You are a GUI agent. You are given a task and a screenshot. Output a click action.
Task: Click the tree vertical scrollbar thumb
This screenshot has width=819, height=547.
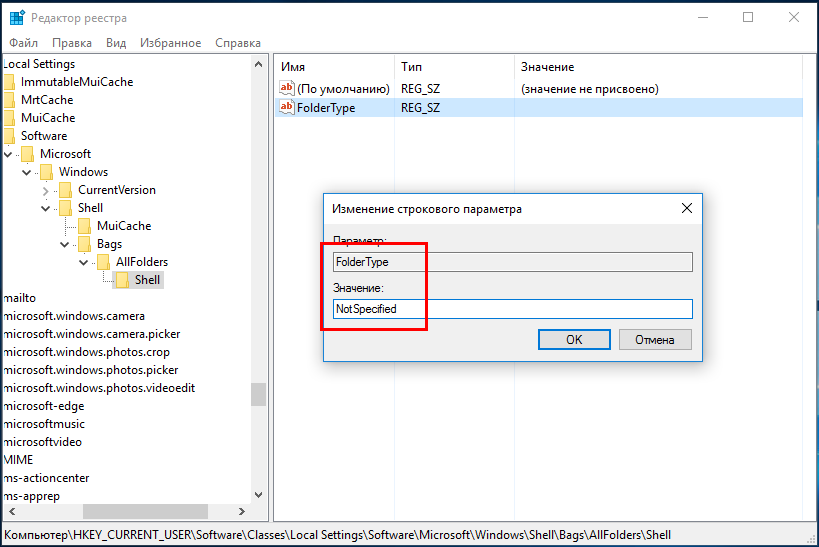point(259,394)
